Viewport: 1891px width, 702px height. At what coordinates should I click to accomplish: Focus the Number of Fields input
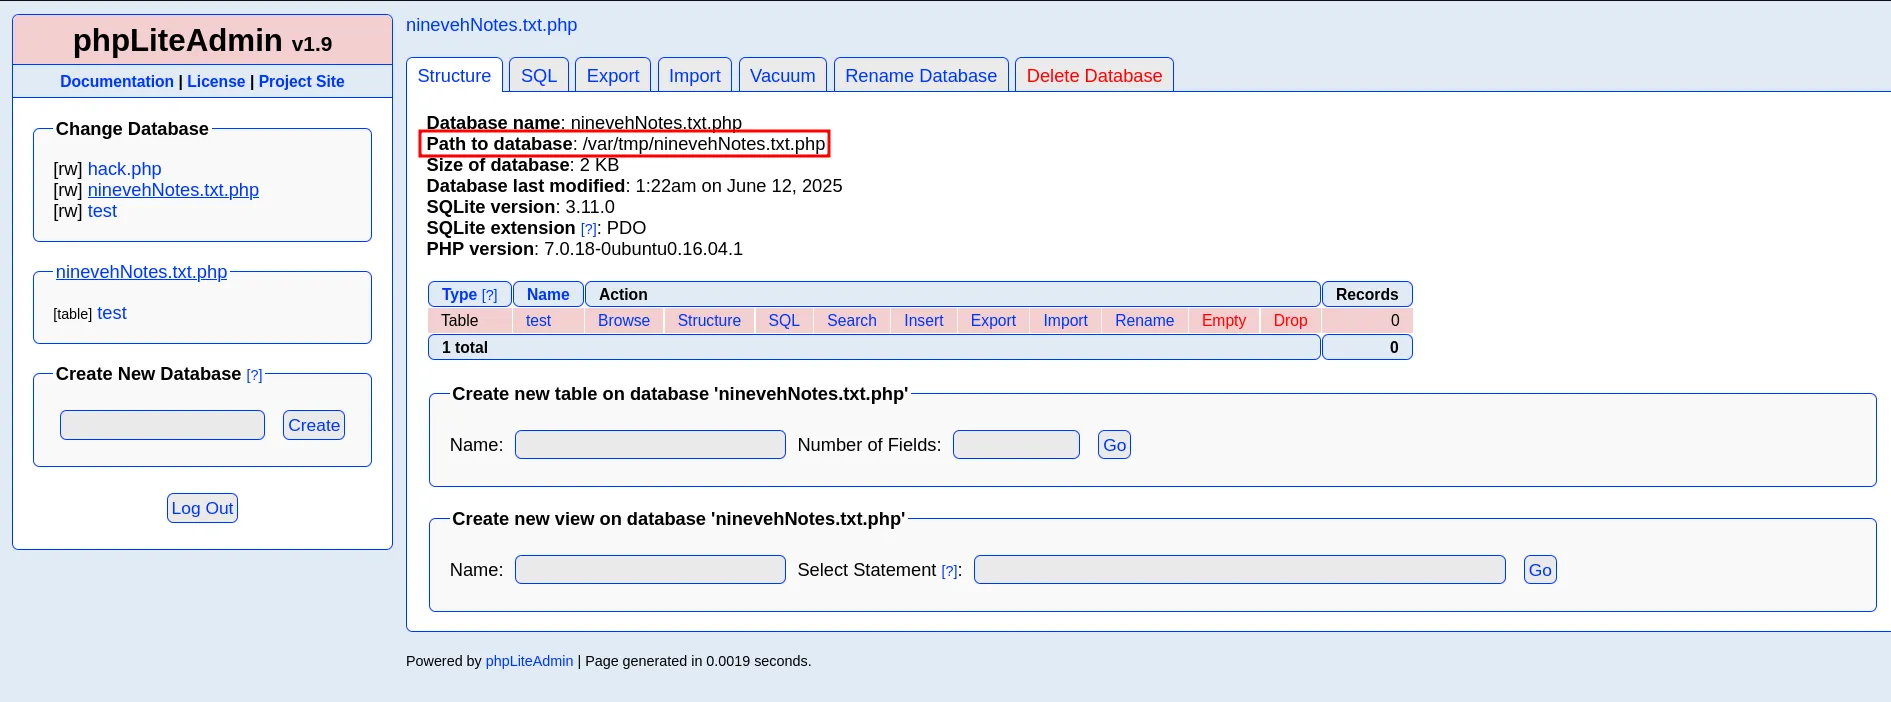[x=1016, y=445]
